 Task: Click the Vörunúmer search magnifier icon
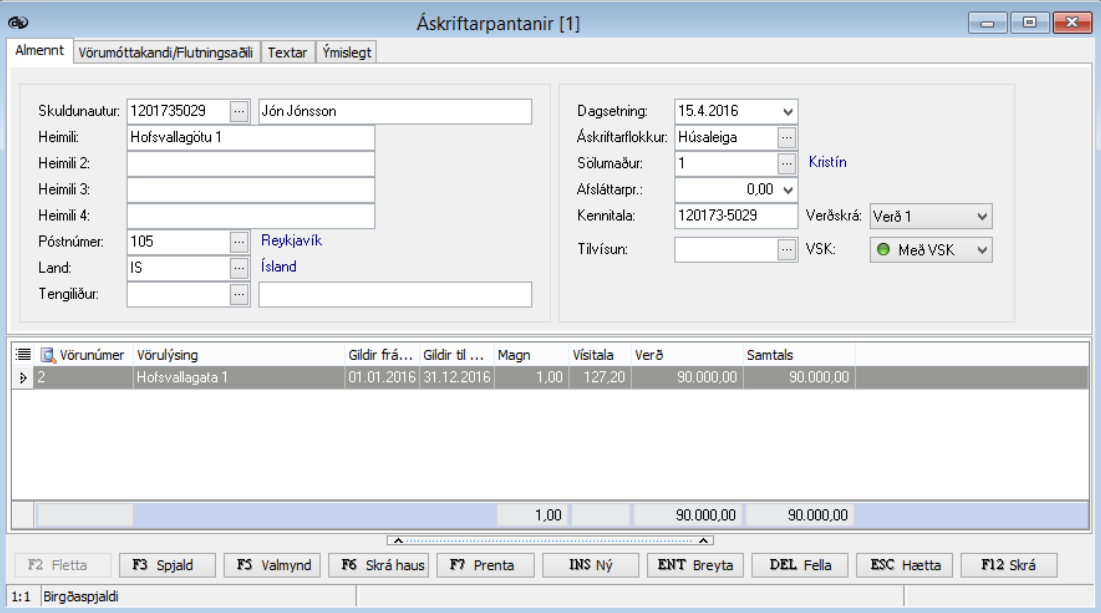coord(48,355)
